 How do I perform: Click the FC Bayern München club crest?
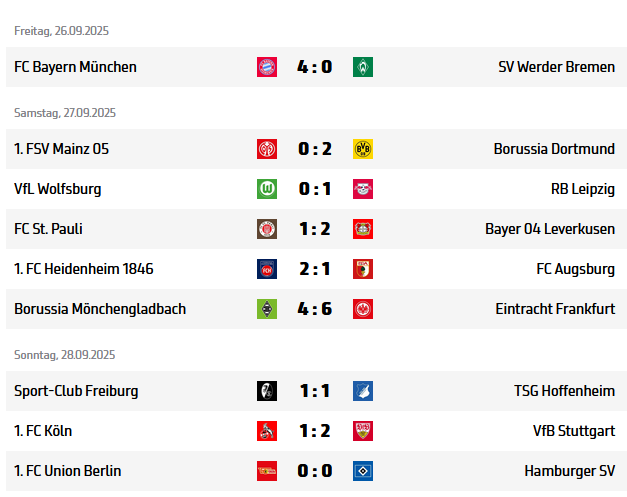click(267, 67)
